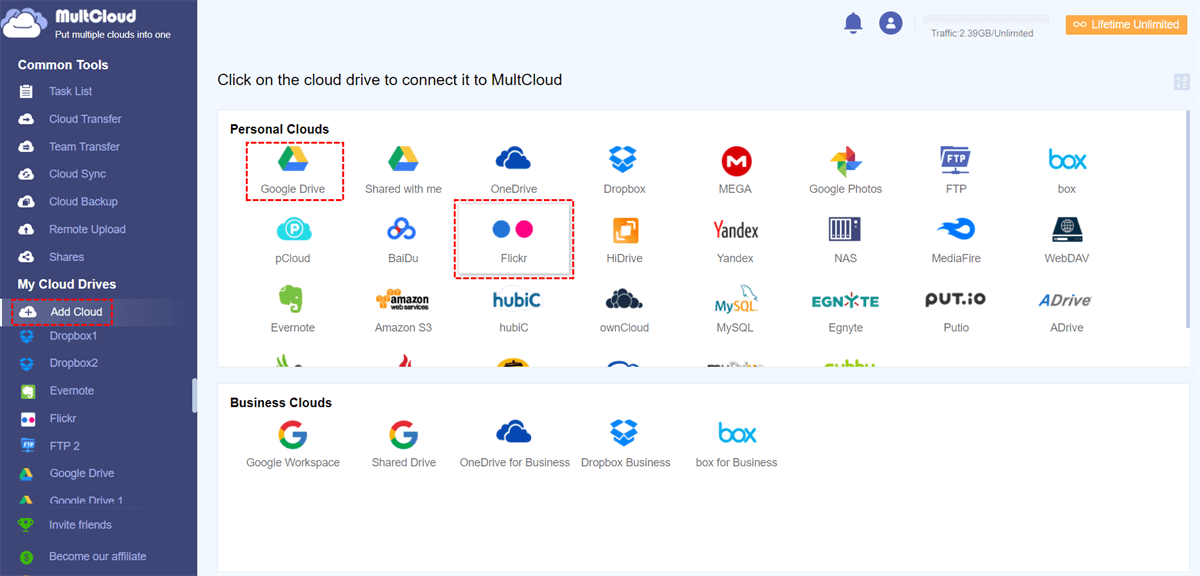Connect a WebDAV server
The image size is (1200, 576).
[x=1067, y=239]
